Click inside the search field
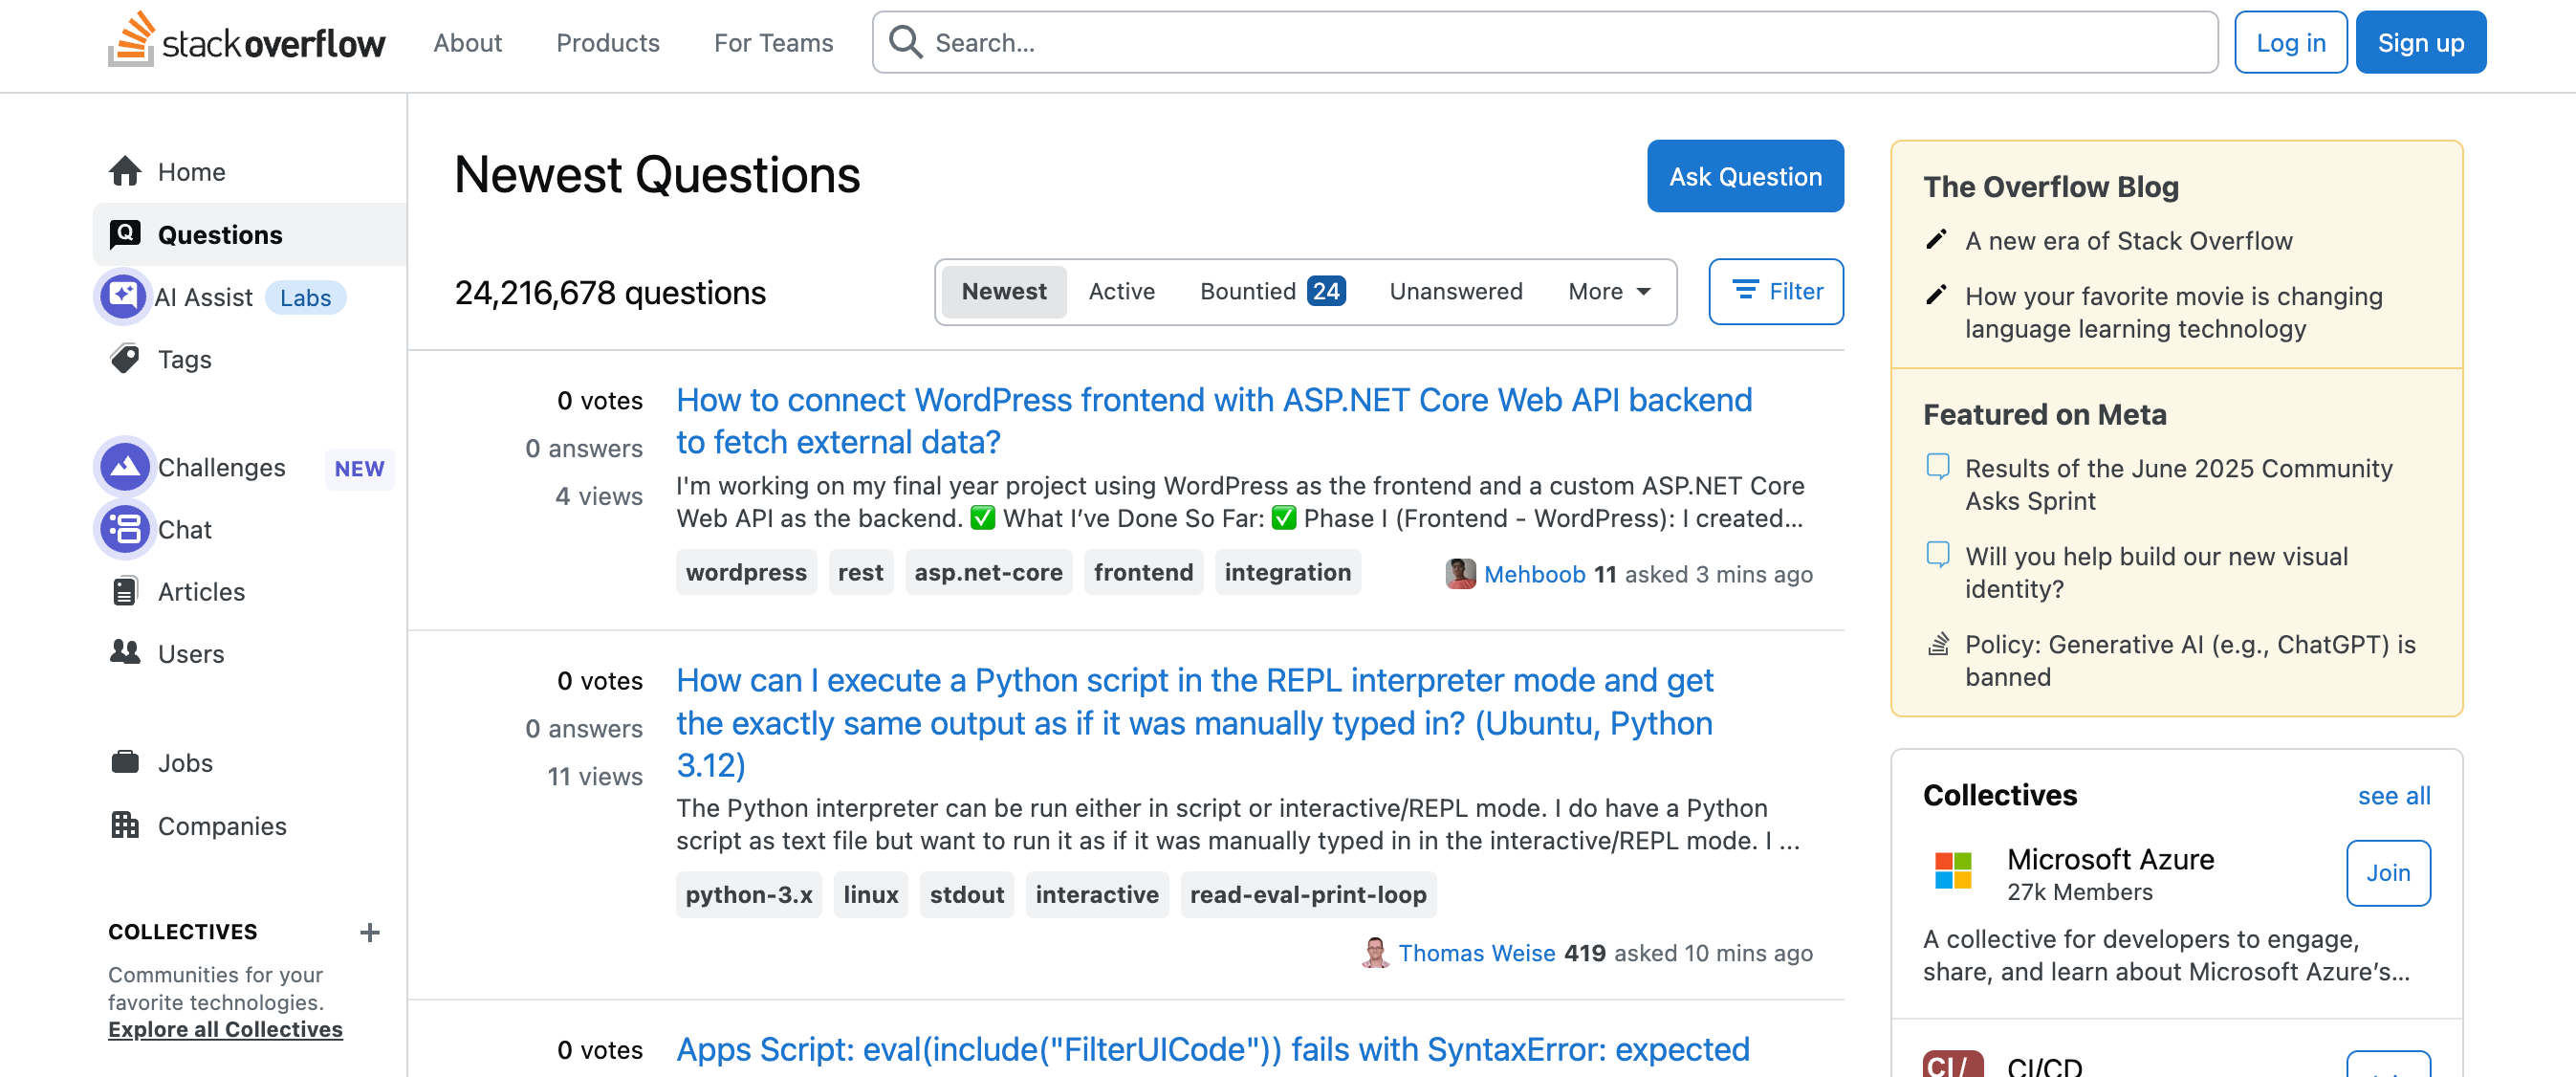2576x1077 pixels. click(x=1300, y=42)
